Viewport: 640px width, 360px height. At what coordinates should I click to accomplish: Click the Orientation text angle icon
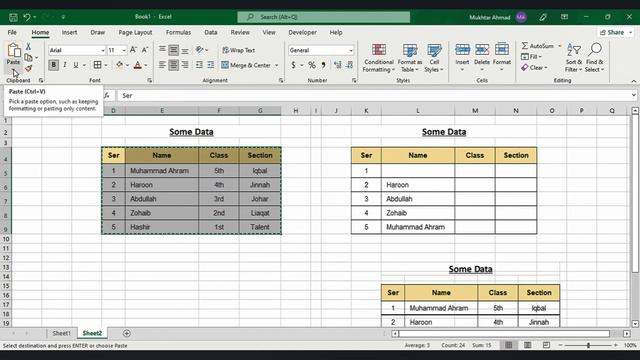(200, 50)
